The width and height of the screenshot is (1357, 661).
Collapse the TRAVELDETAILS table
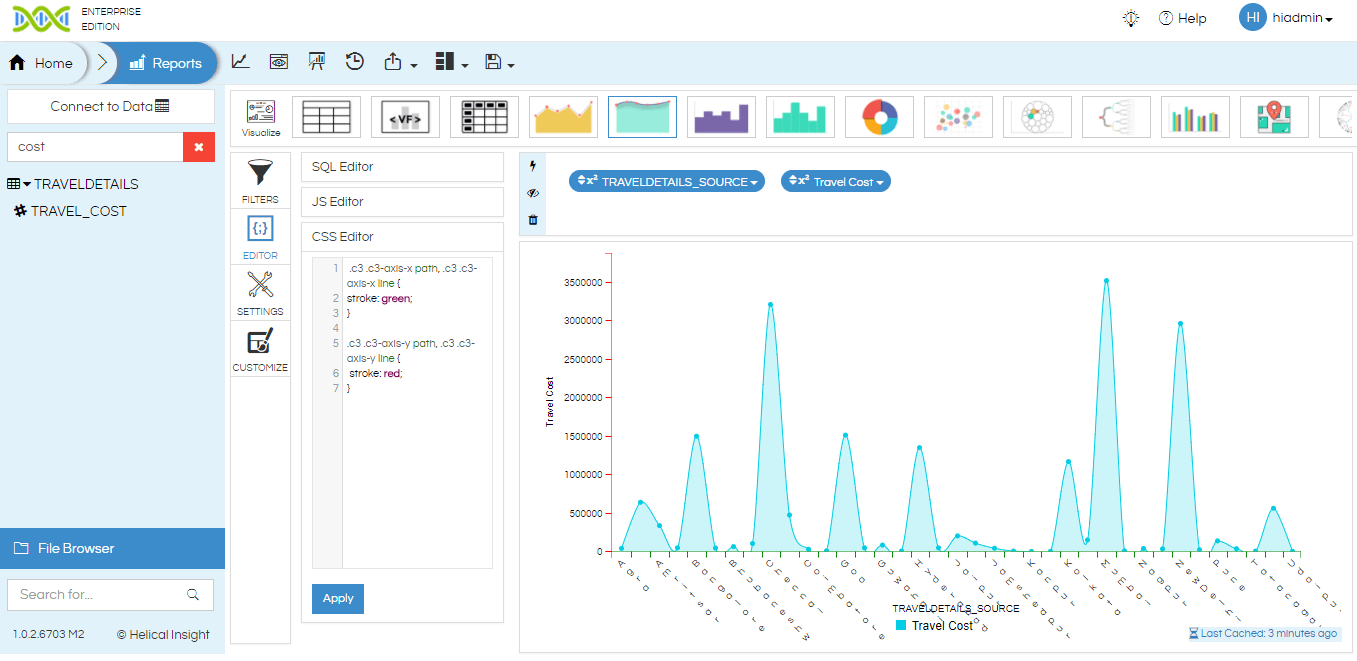(x=27, y=184)
